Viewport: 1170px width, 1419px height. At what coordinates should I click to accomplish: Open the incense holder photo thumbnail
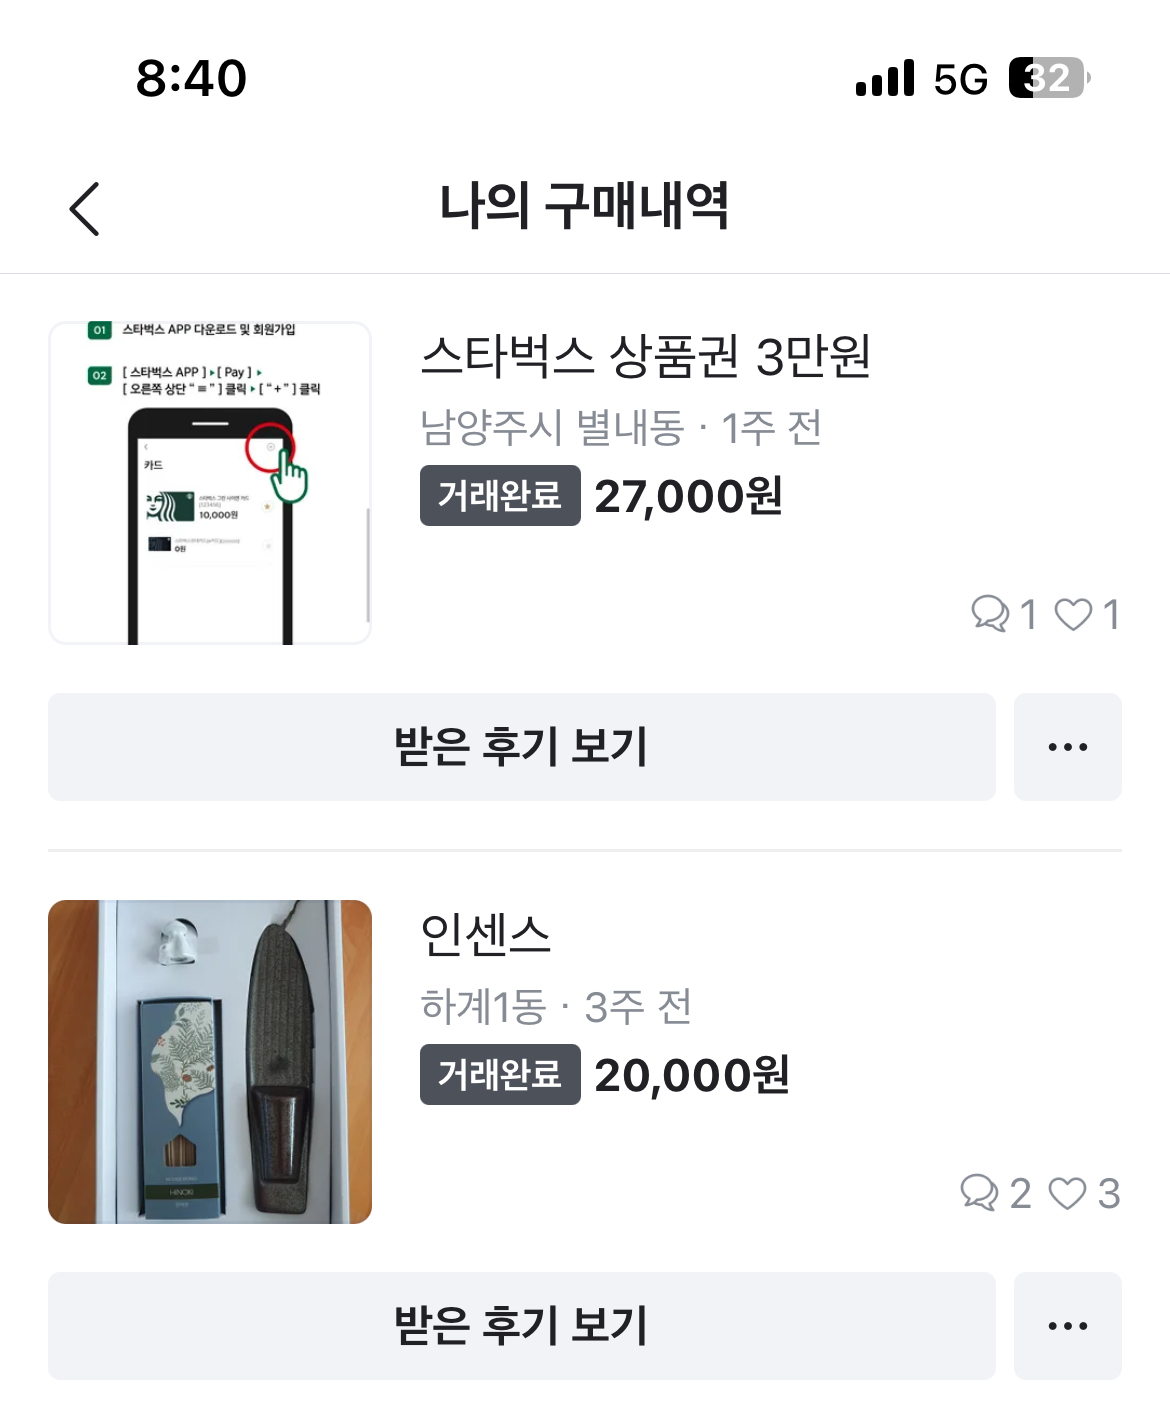(x=210, y=1062)
